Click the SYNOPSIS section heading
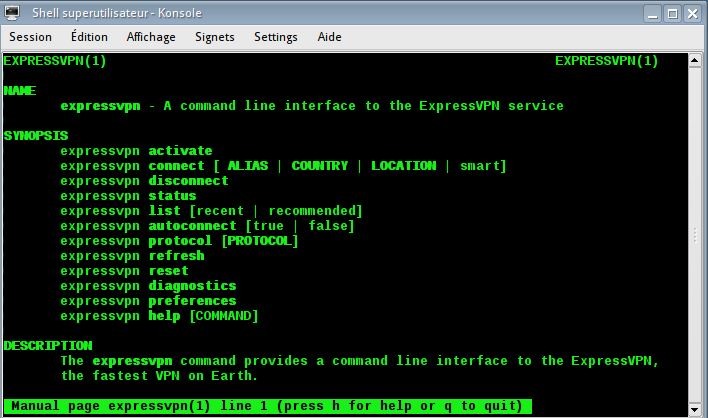Screen dimensions: 708x418 click(x=36, y=136)
